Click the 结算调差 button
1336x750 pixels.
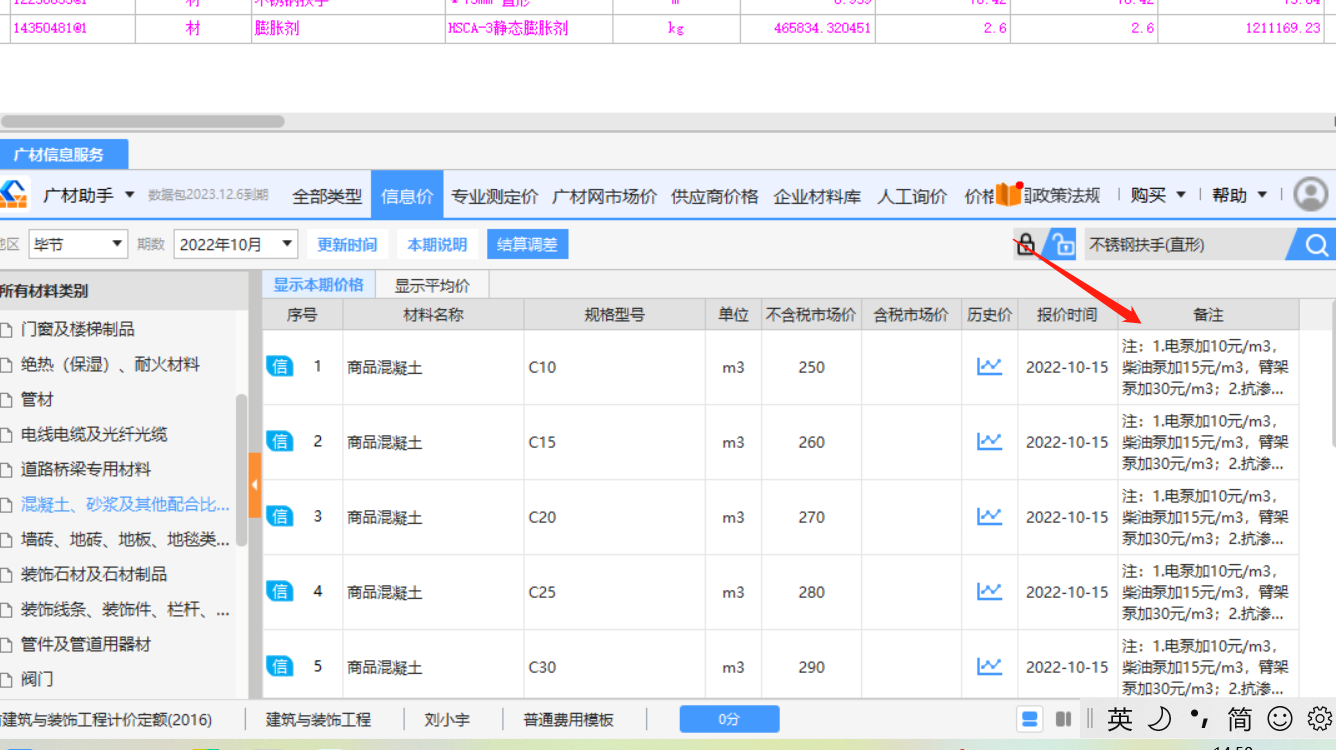(527, 244)
